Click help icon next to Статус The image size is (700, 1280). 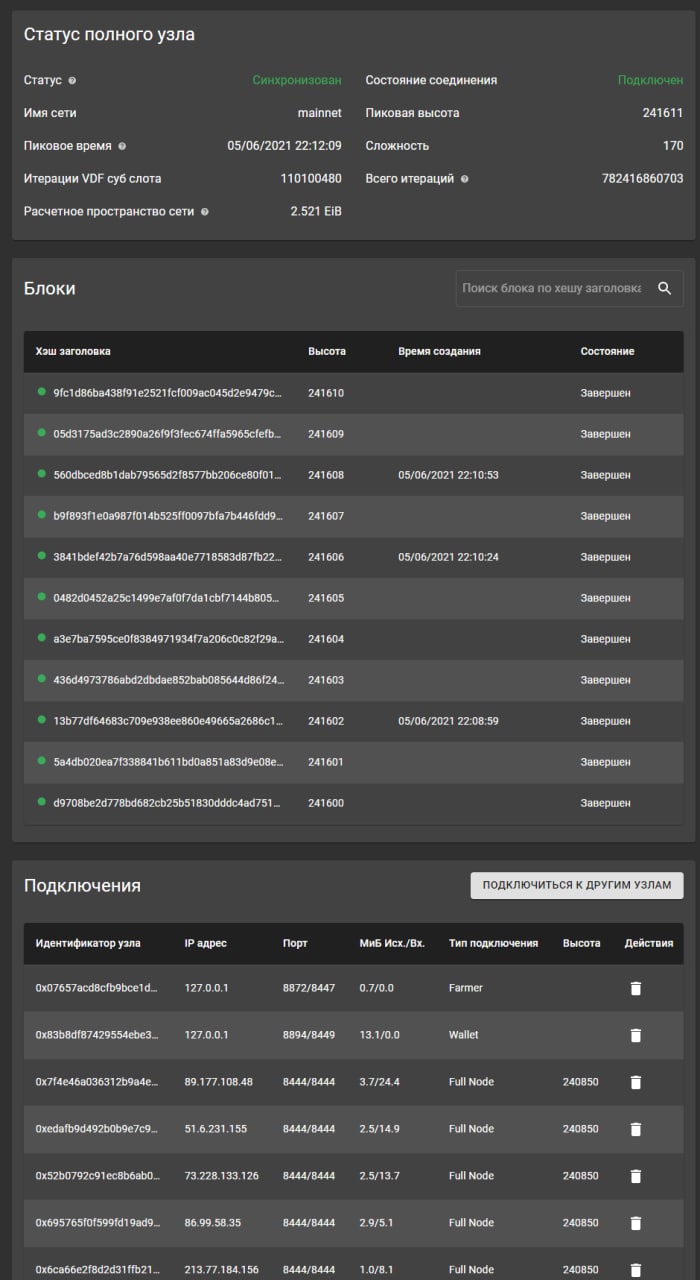click(x=72, y=80)
